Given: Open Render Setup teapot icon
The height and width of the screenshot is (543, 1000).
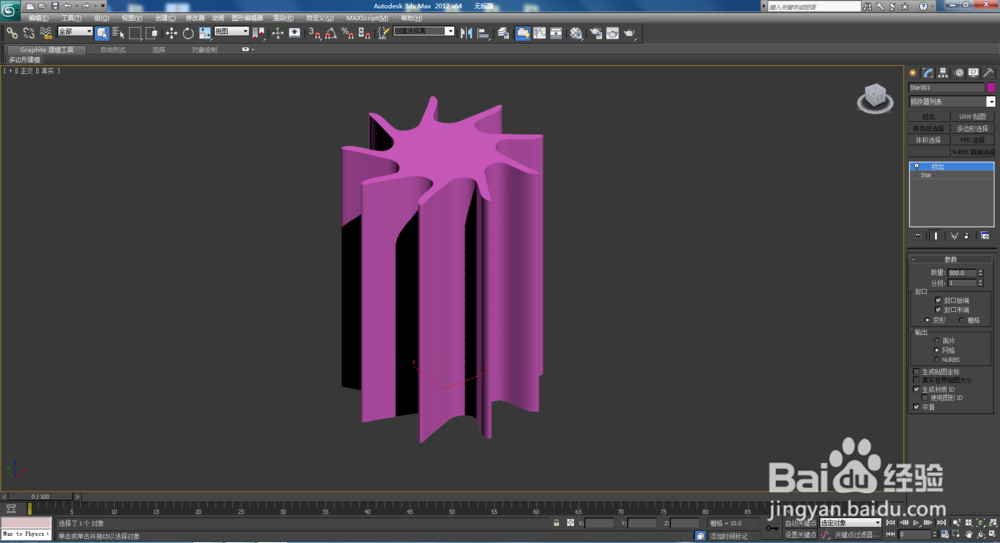Looking at the screenshot, I should (596, 33).
